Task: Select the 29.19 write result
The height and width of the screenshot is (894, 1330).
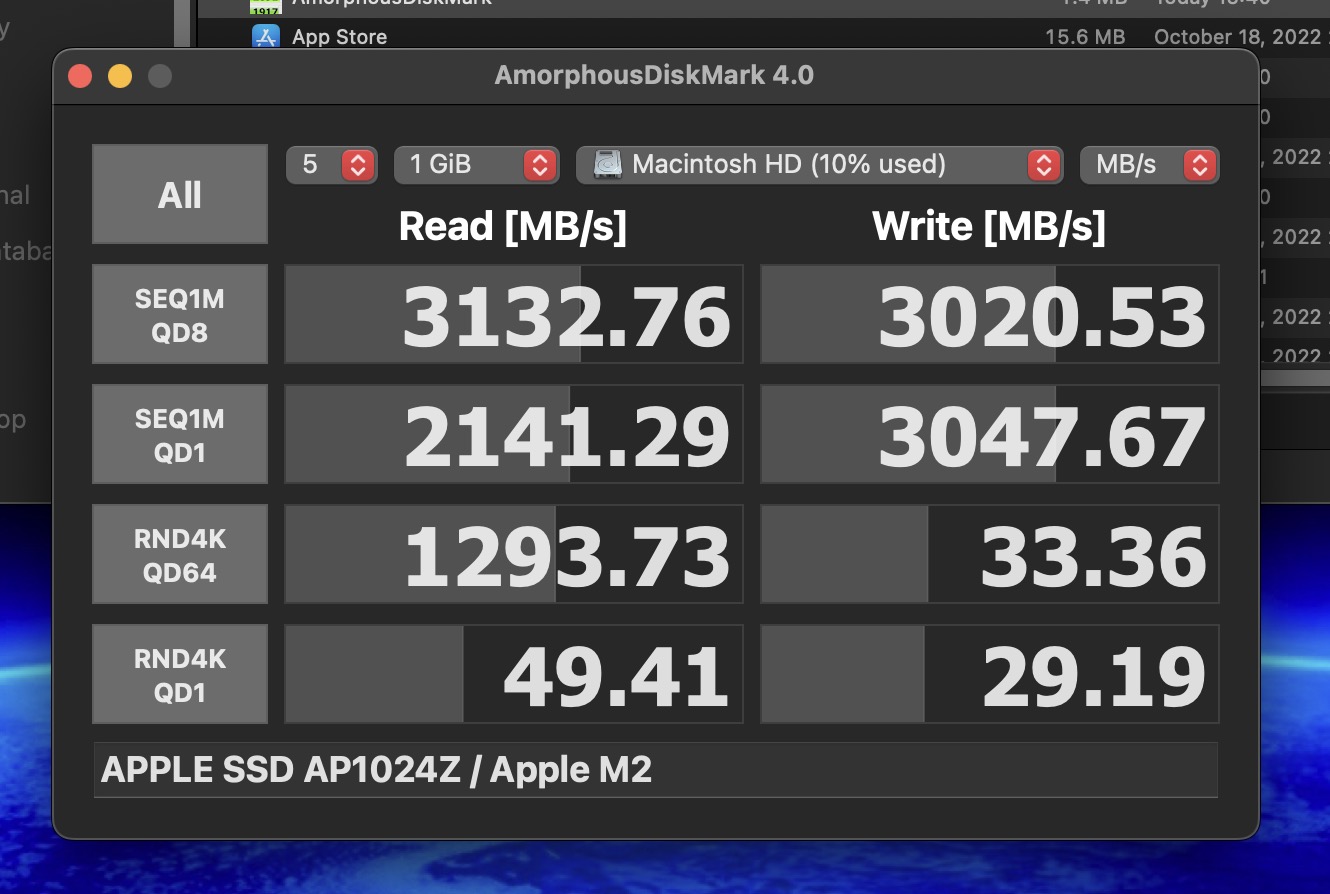Action: point(990,674)
